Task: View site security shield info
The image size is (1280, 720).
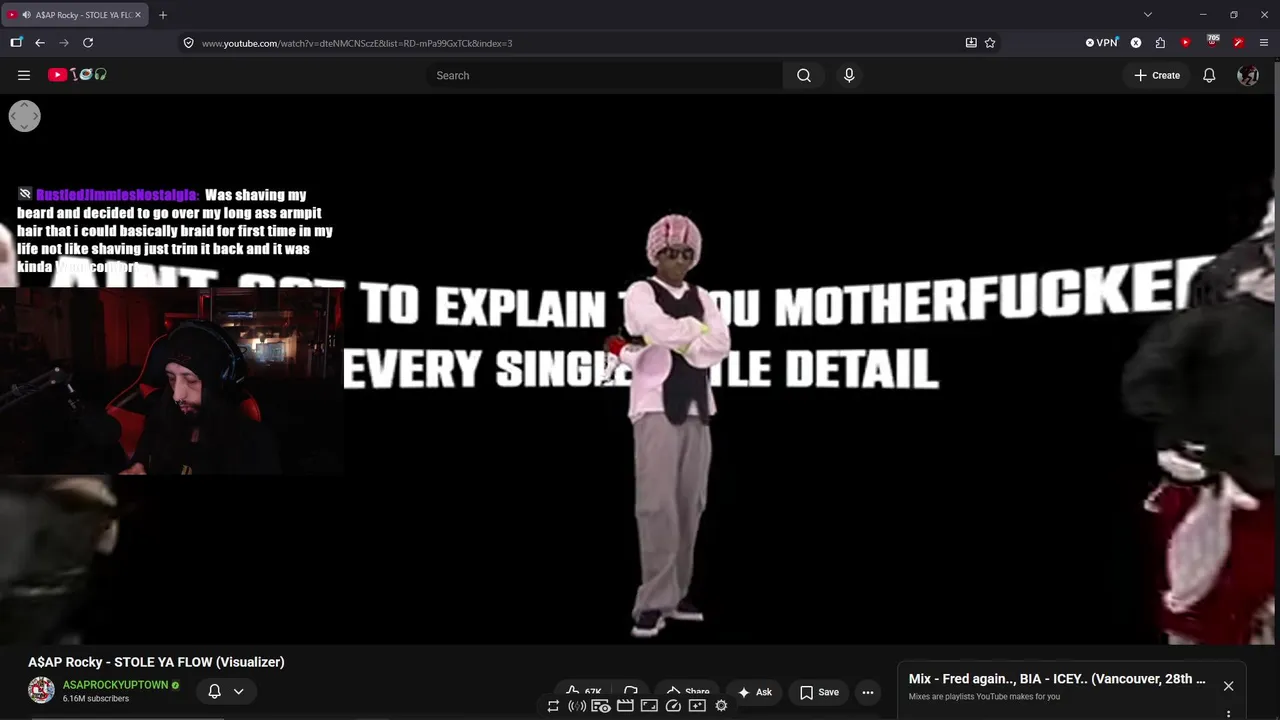Action: (188, 43)
